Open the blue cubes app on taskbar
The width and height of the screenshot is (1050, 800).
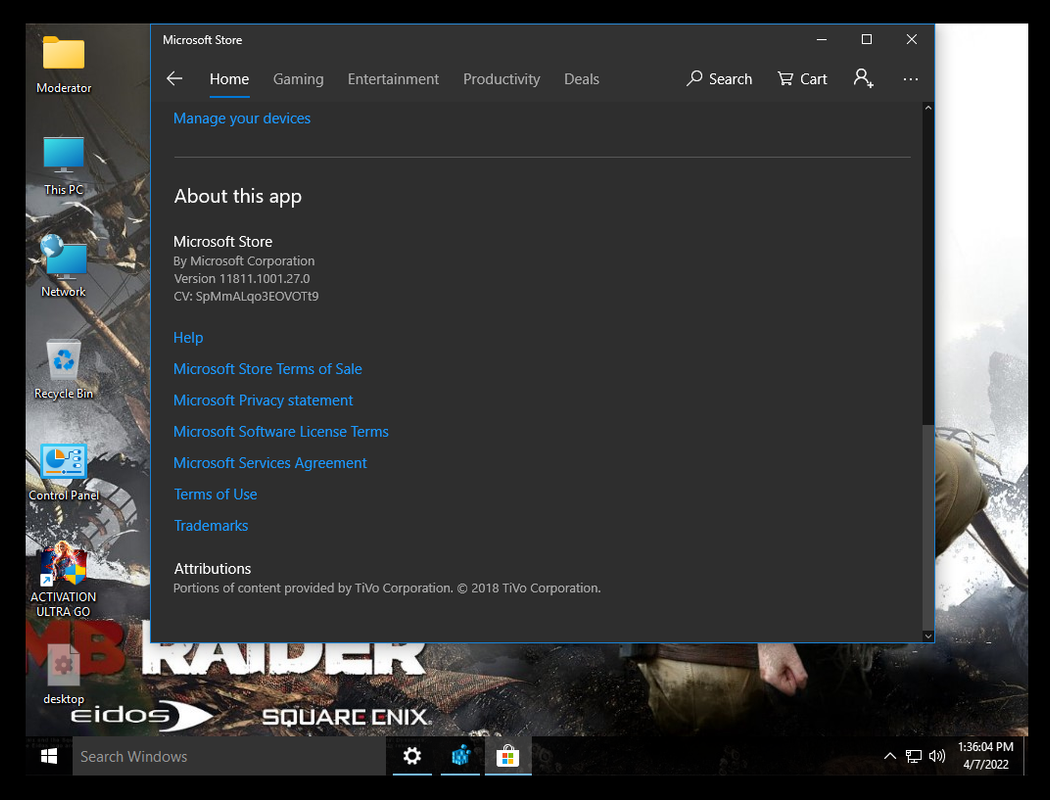coord(460,756)
